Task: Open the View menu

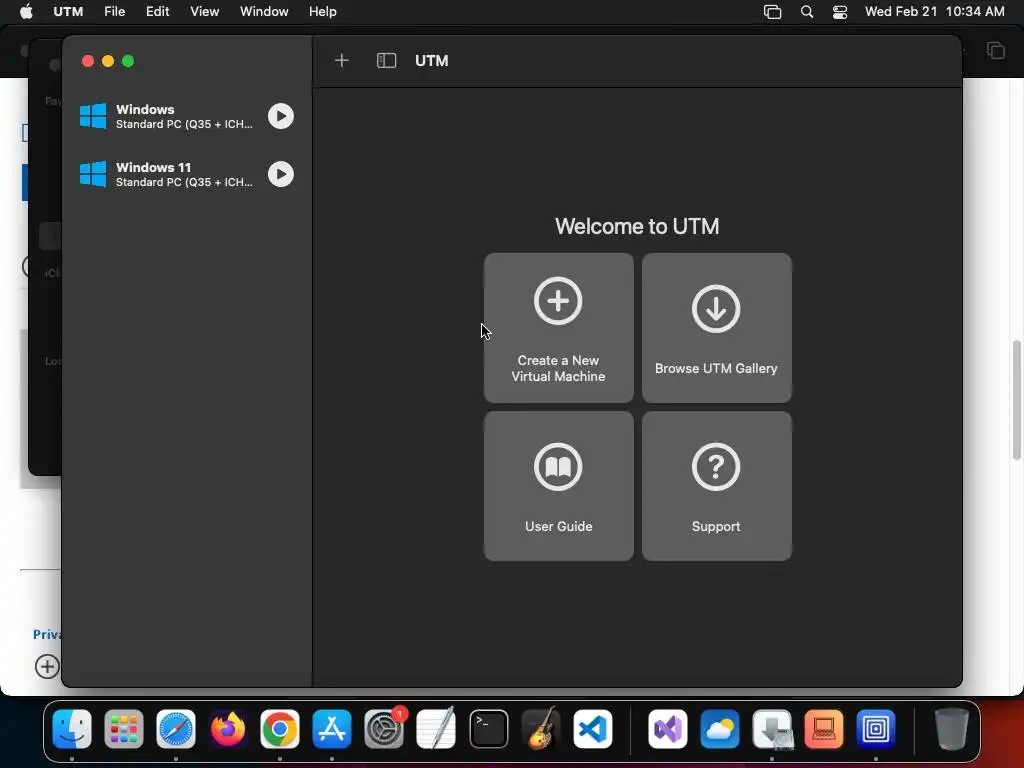Action: pyautogui.click(x=204, y=12)
